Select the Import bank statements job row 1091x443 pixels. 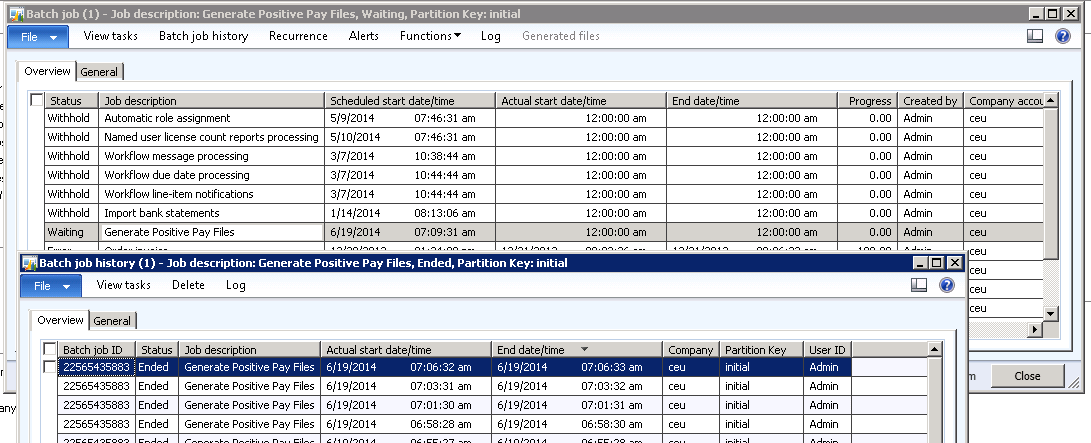(161, 213)
